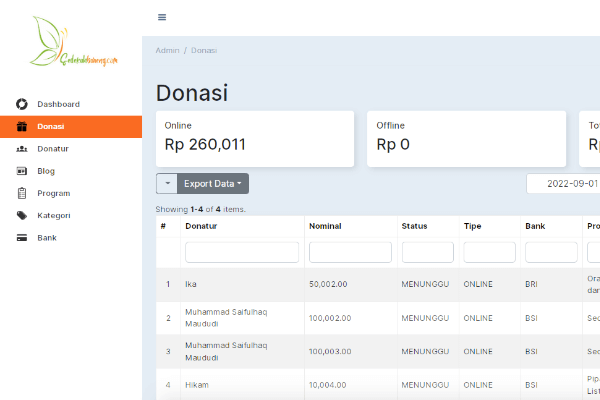Sort table by Donatur column header
Screen dimensions: 600x400
click(201, 226)
